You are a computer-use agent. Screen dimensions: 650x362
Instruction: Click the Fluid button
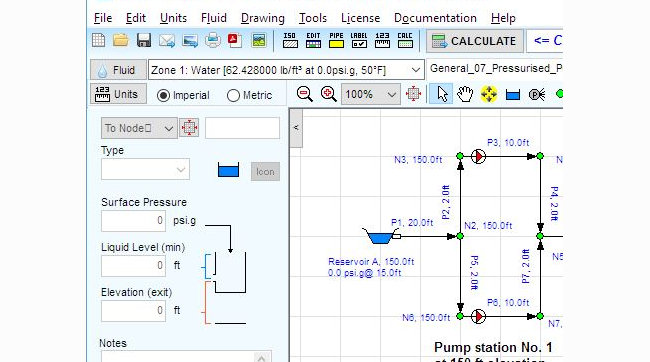pos(118,70)
